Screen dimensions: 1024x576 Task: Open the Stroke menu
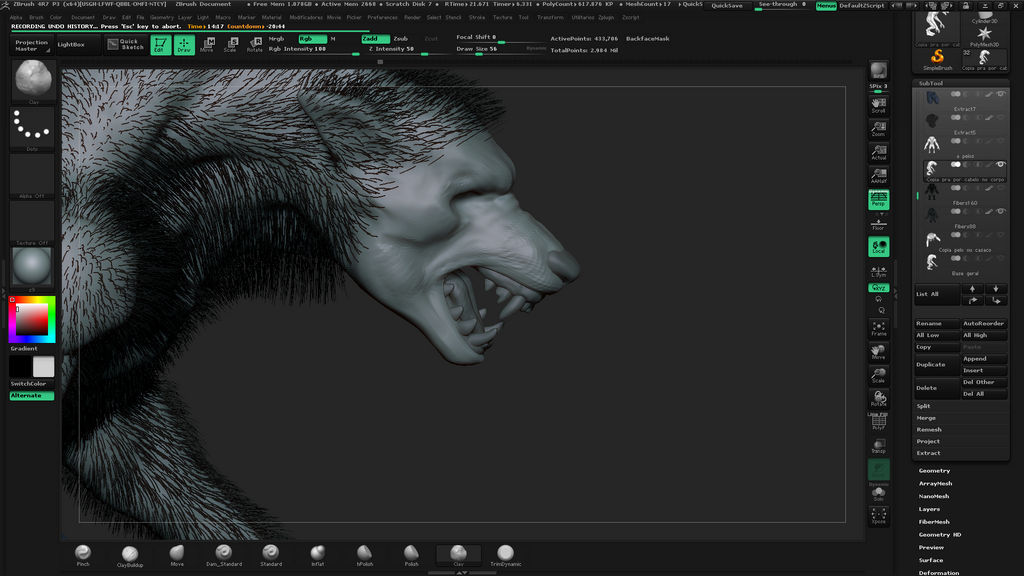coord(477,17)
